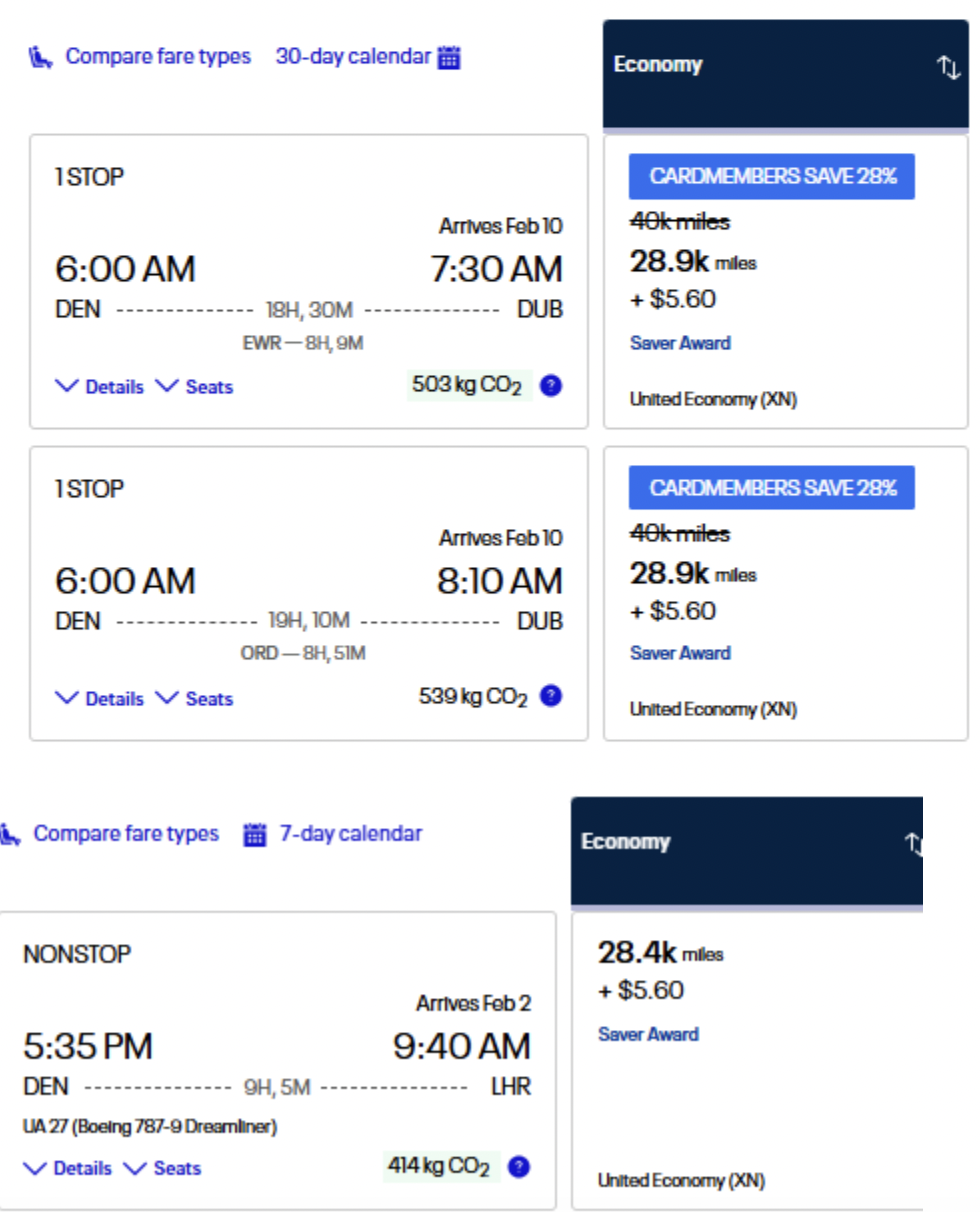Click the sort arrows in top Economy header

(x=948, y=67)
